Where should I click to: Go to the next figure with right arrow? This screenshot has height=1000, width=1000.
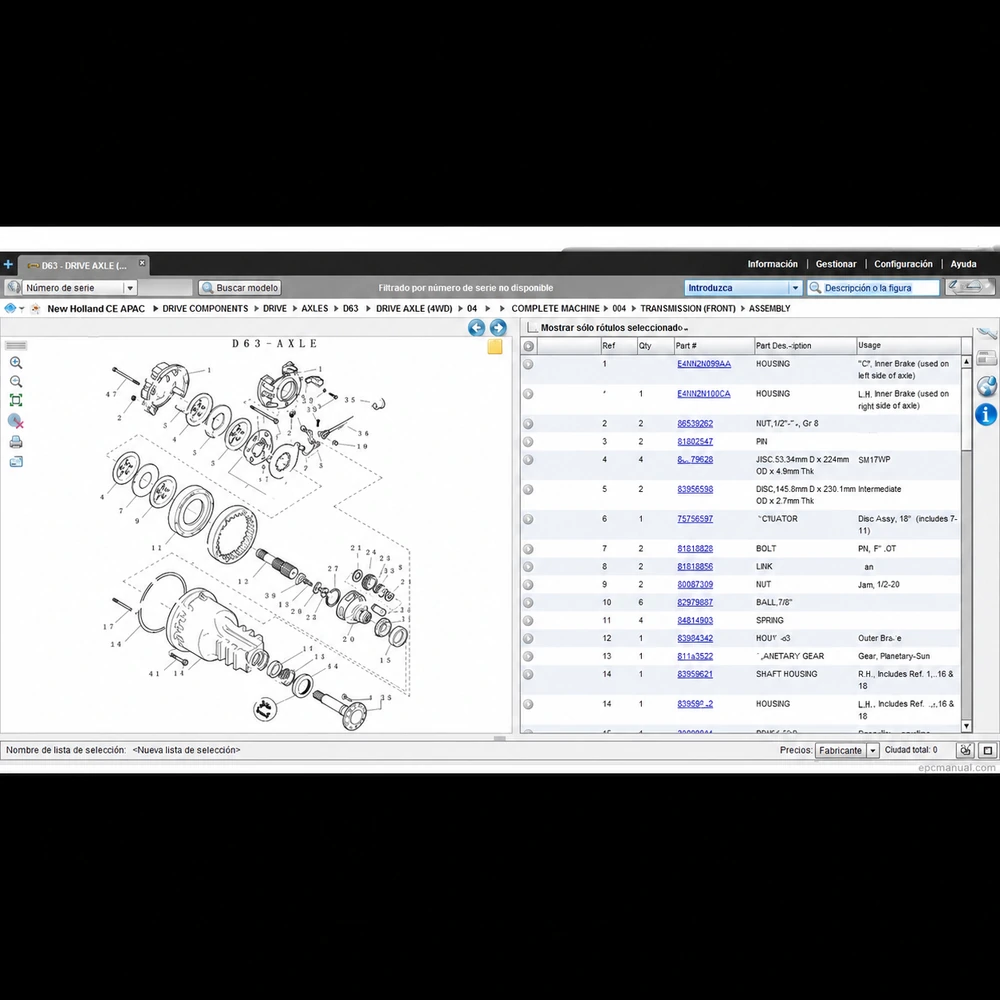tap(498, 328)
